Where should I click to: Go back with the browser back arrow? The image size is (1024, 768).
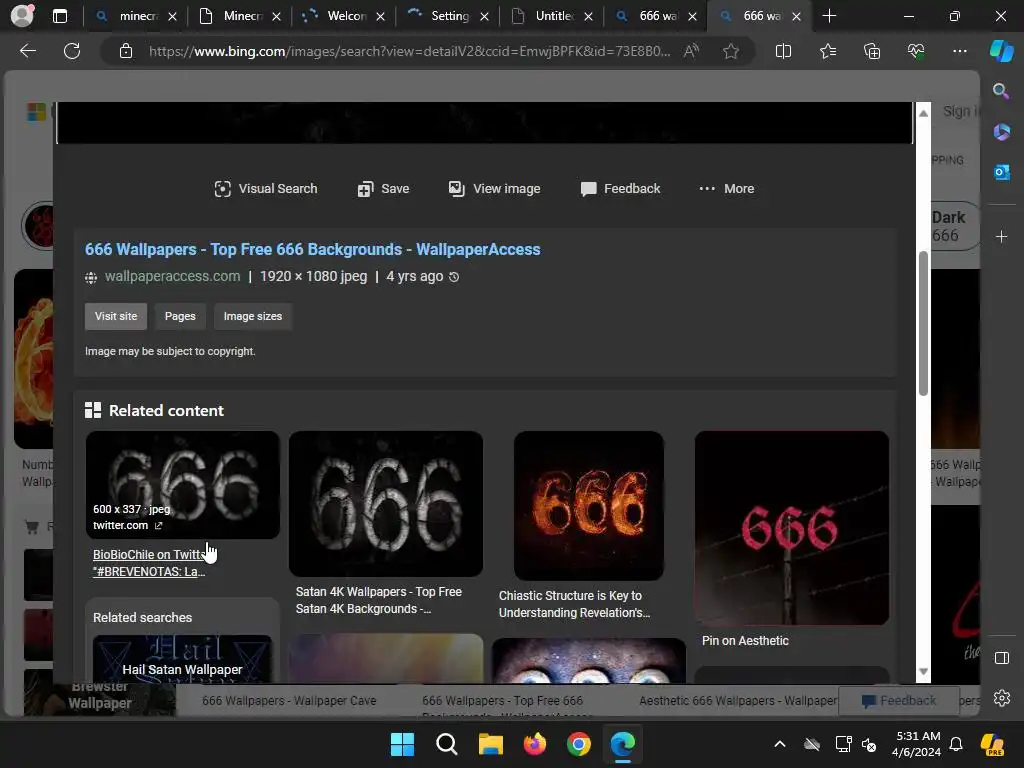click(x=28, y=51)
